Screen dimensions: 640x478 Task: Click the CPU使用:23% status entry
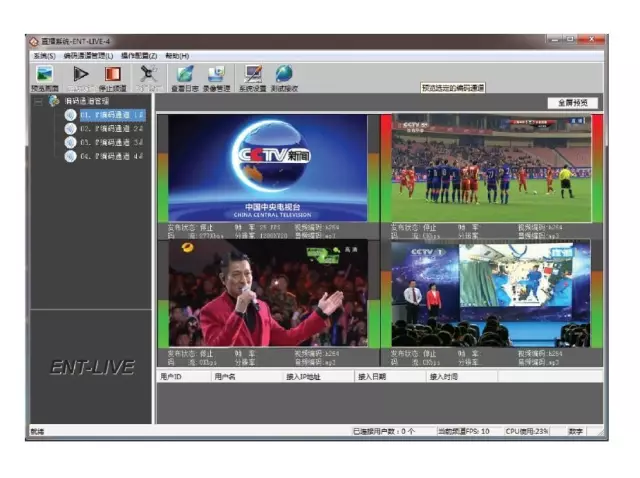[x=527, y=431]
